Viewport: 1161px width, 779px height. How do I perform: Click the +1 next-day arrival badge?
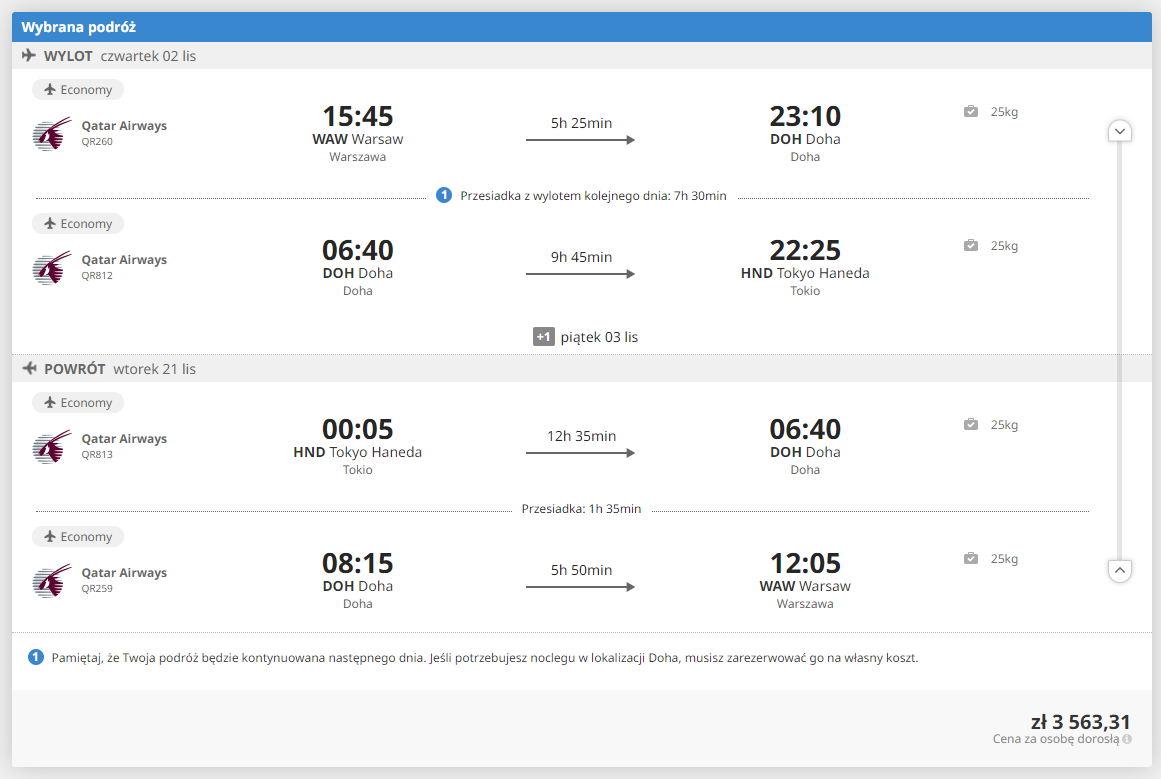(543, 337)
